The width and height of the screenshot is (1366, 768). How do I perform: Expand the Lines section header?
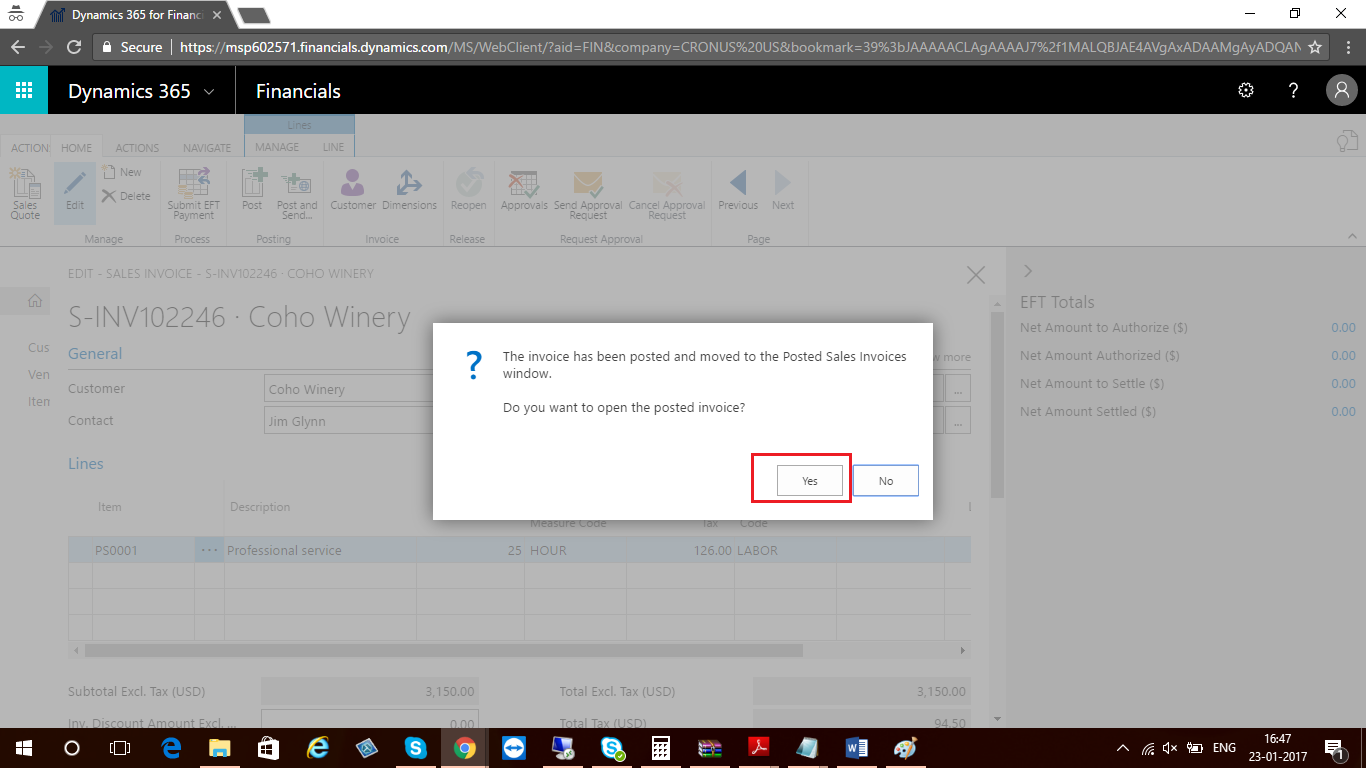[86, 463]
